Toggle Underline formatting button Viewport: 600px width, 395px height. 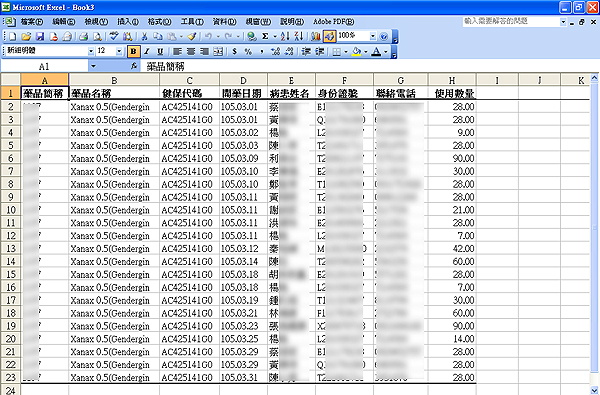pyautogui.click(x=160, y=51)
